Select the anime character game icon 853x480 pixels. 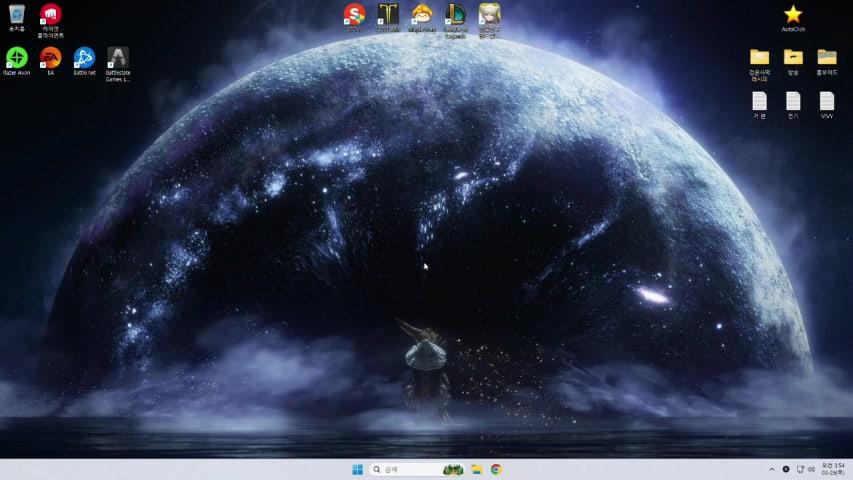click(x=489, y=14)
